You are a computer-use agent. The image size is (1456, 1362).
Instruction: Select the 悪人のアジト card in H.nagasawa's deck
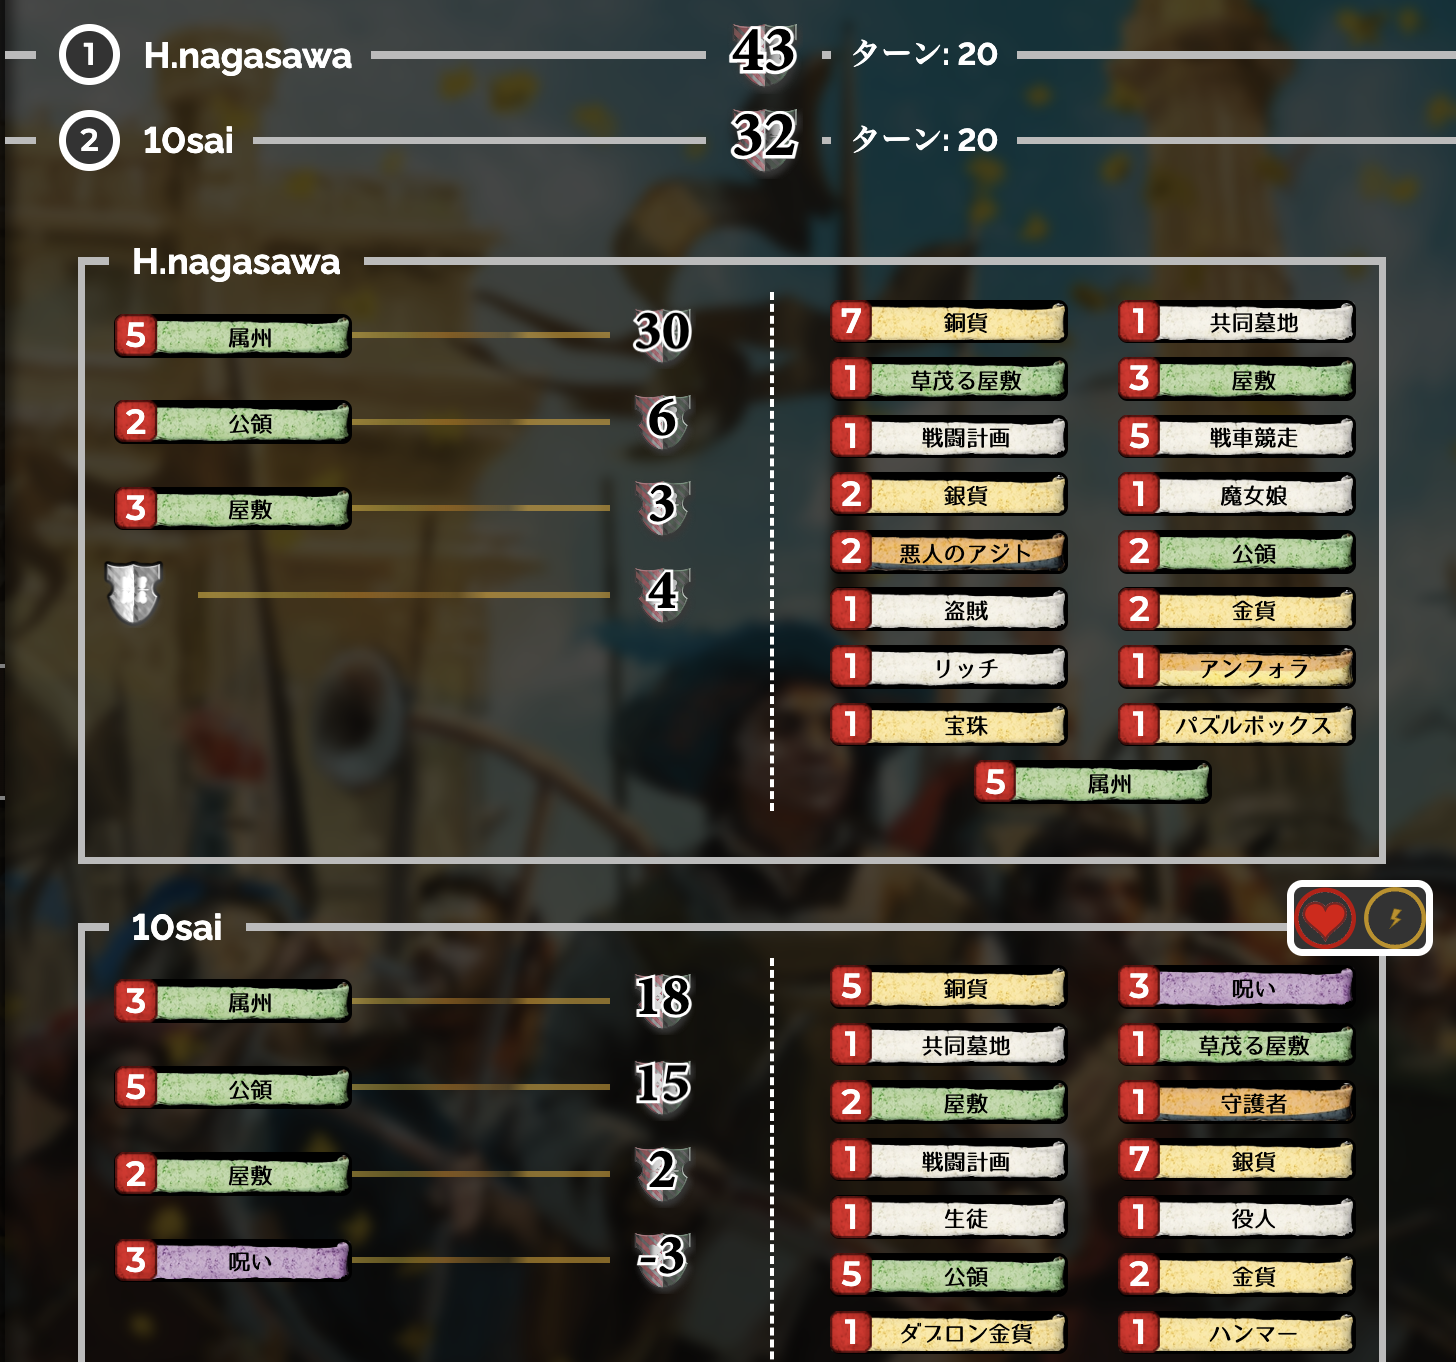click(949, 552)
